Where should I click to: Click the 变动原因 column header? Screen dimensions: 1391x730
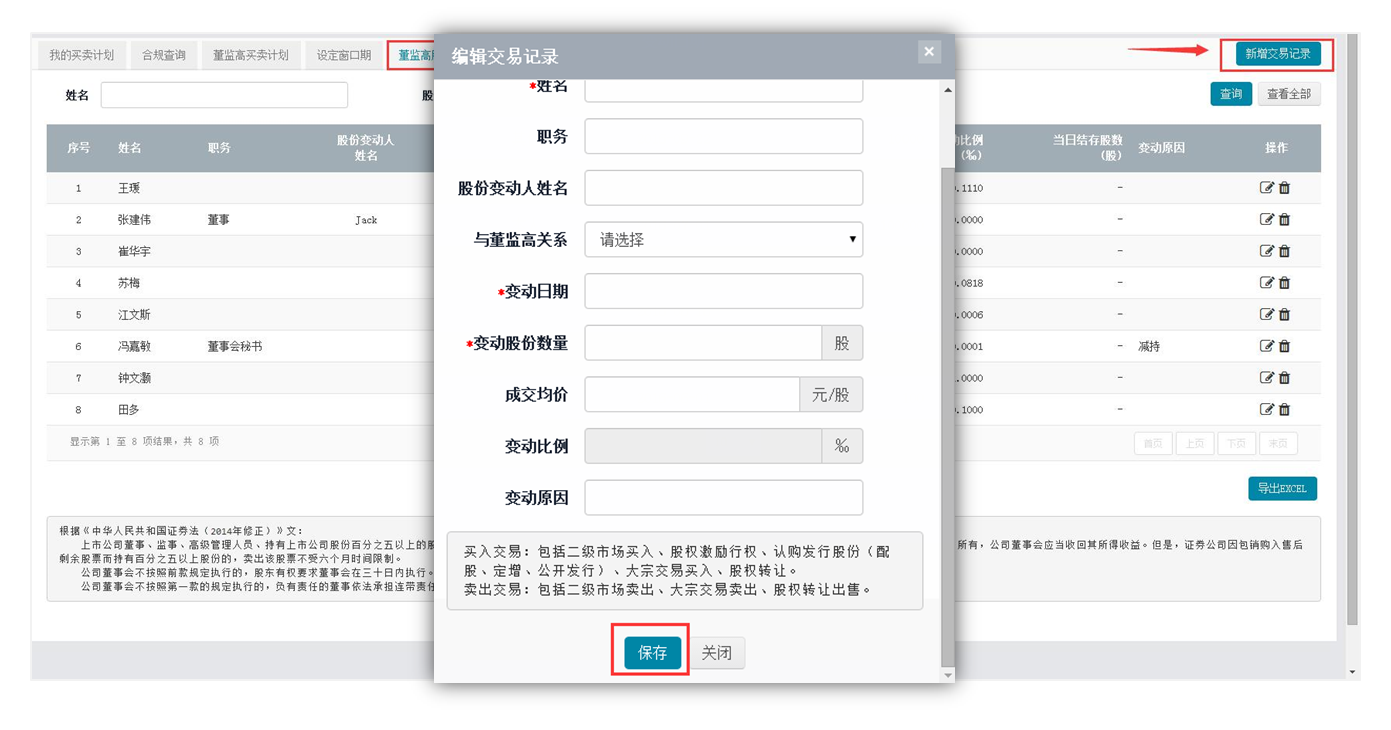click(x=1161, y=148)
